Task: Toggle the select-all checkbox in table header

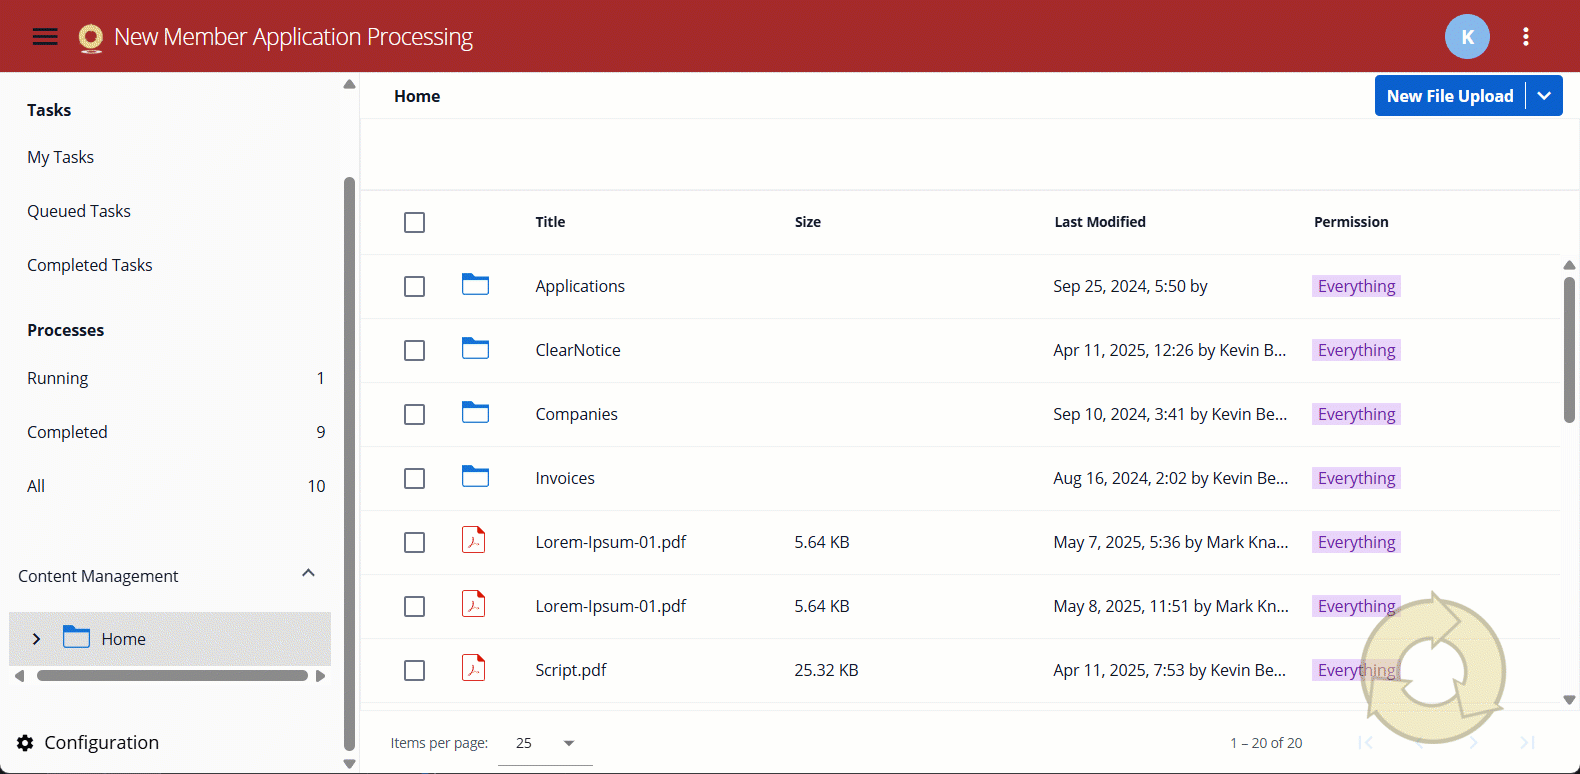Action: [414, 222]
